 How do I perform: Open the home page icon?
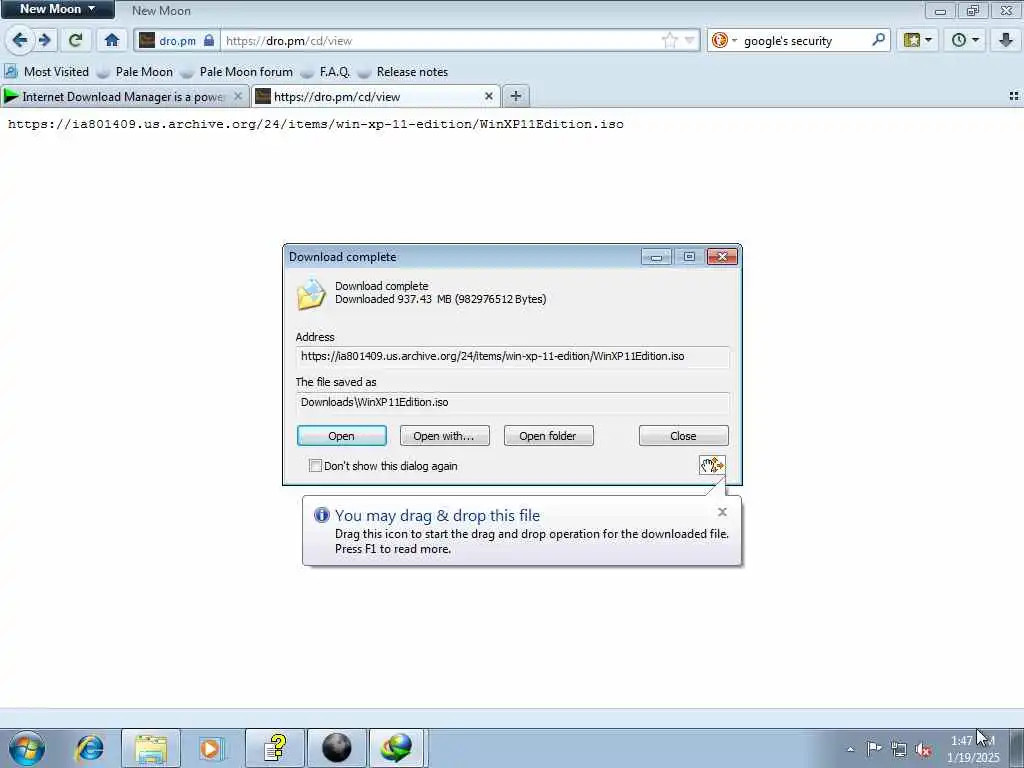(112, 40)
